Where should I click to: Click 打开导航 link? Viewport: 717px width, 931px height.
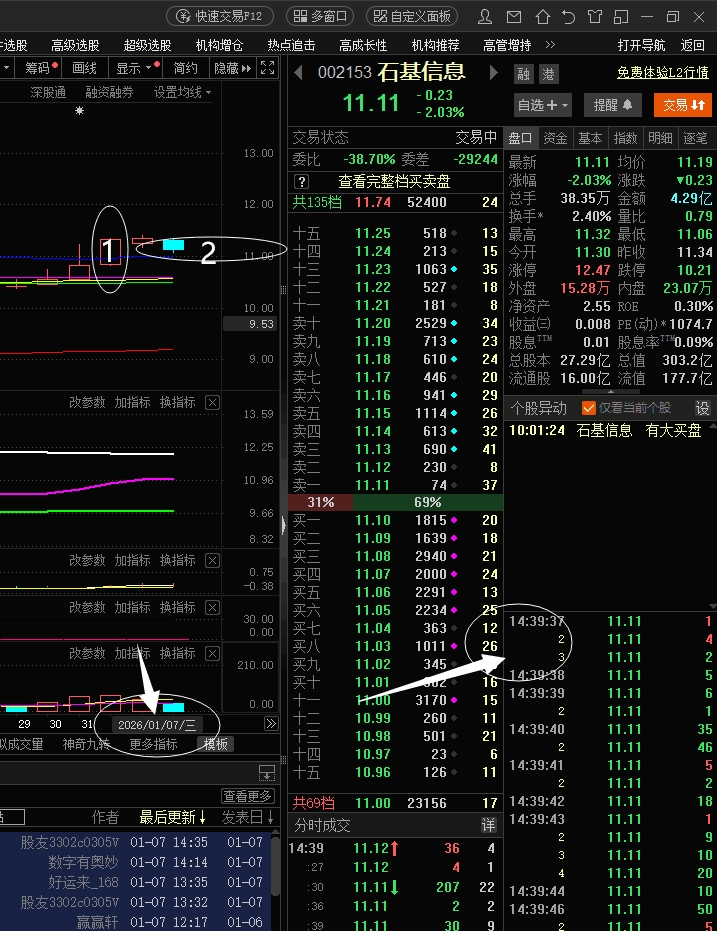click(641, 45)
